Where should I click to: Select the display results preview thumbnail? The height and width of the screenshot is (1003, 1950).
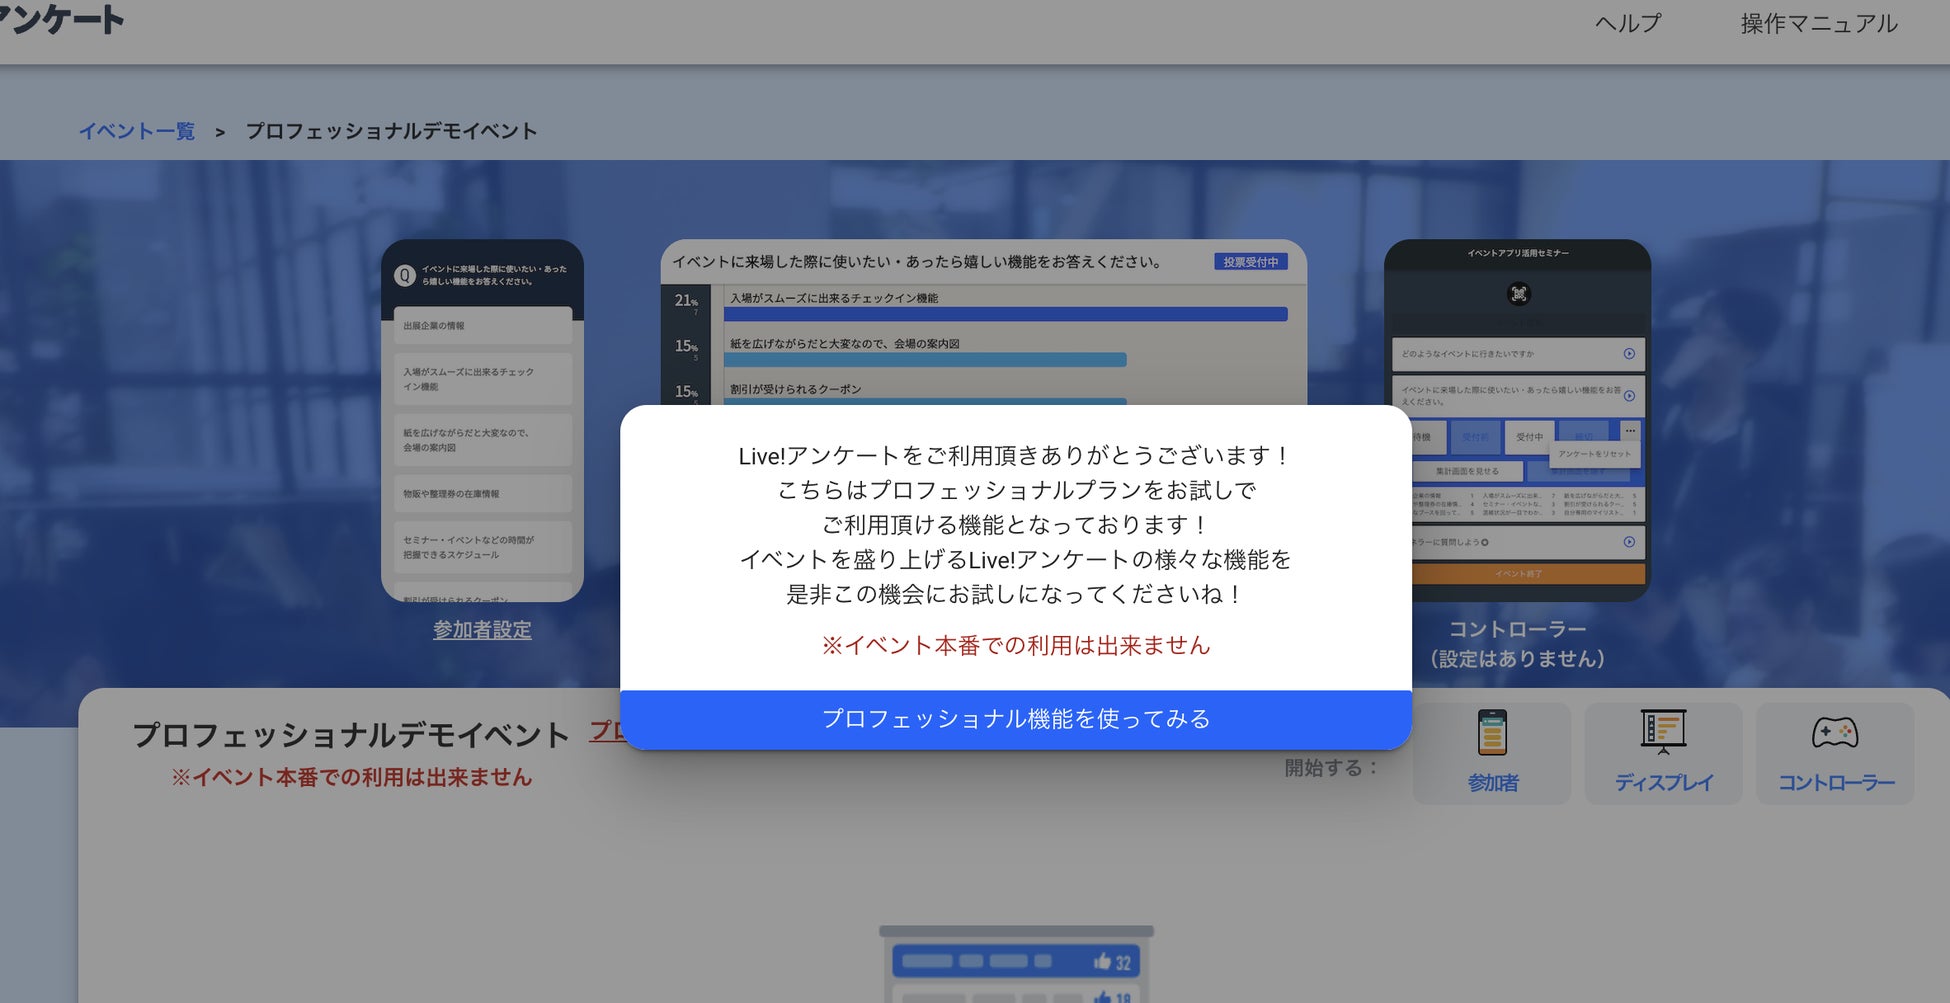(x=984, y=322)
